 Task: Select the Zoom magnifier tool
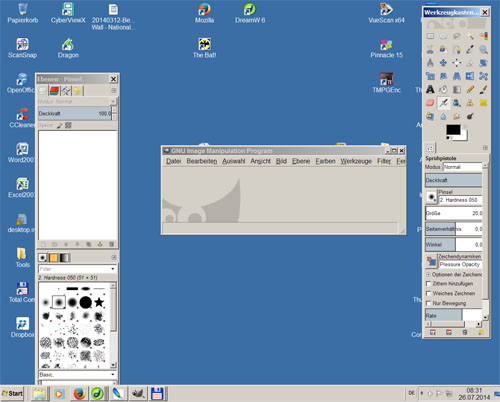[x=483, y=50]
